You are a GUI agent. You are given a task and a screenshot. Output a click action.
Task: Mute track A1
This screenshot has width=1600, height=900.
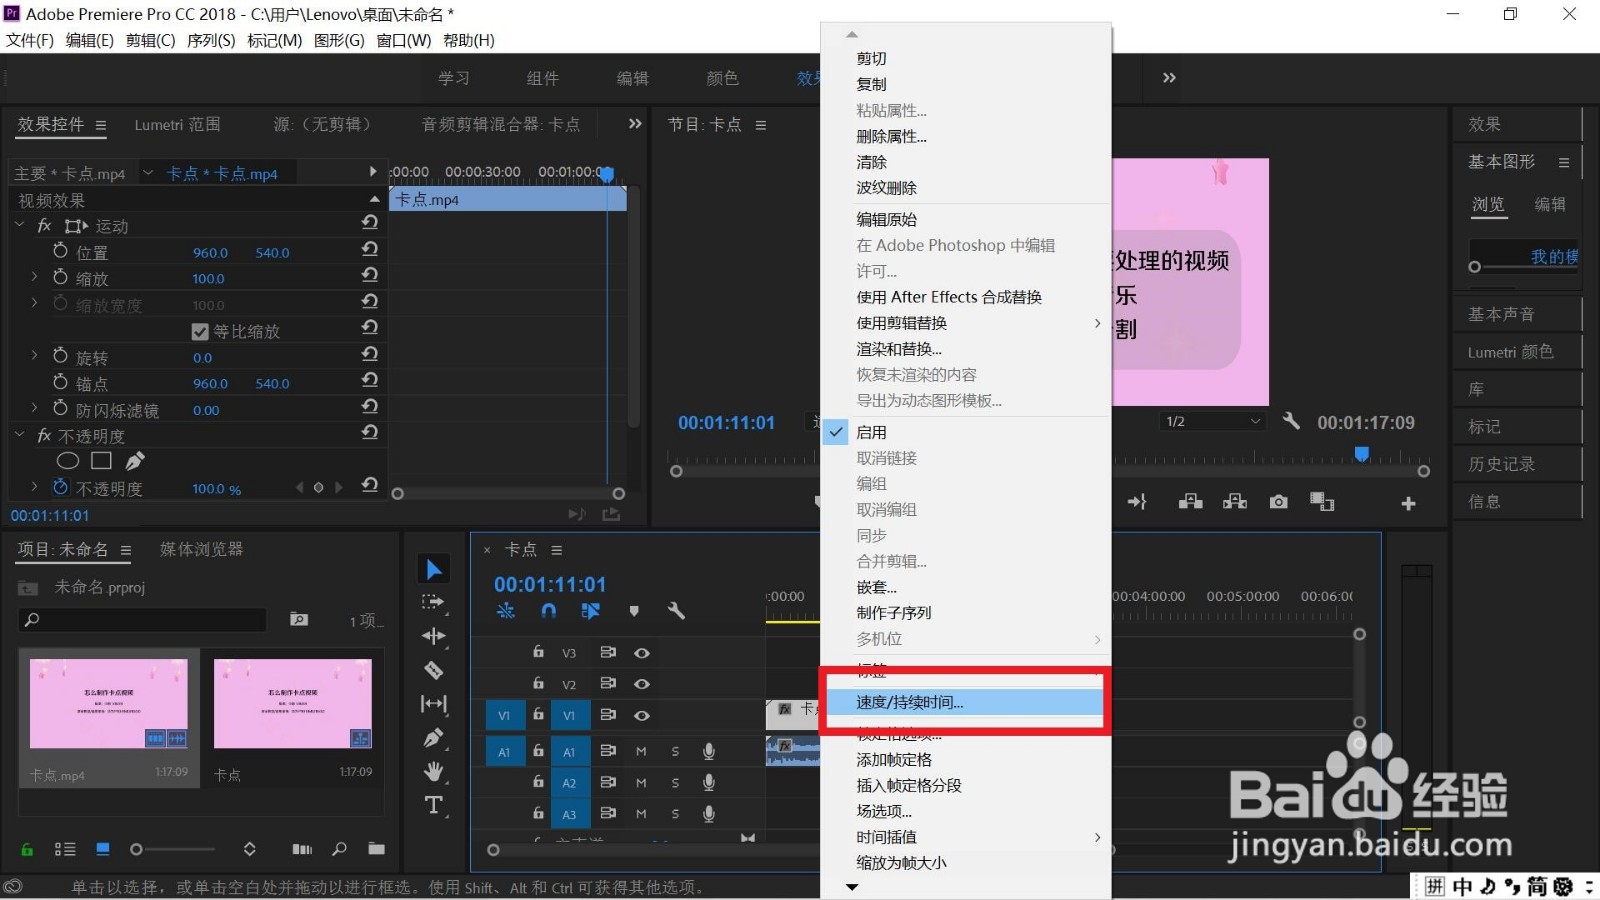(641, 752)
